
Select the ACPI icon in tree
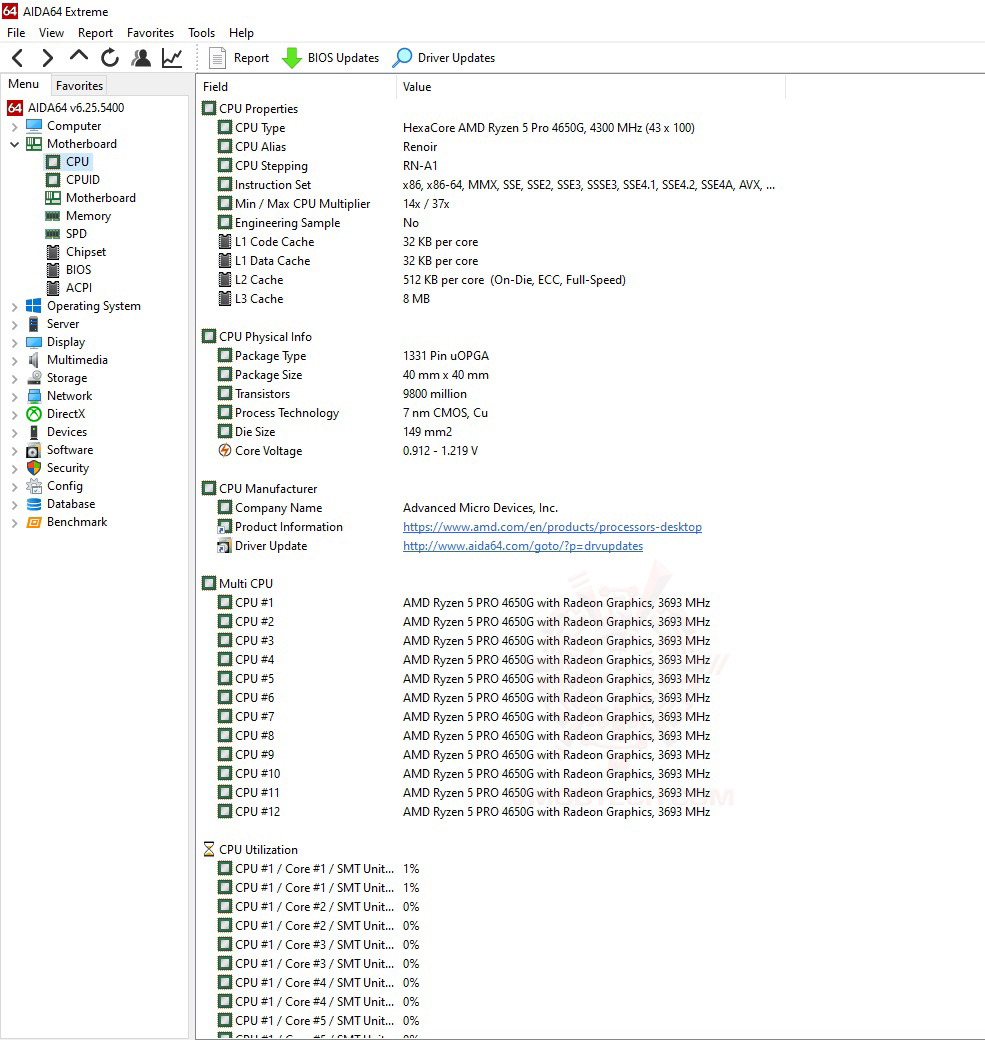(x=53, y=288)
